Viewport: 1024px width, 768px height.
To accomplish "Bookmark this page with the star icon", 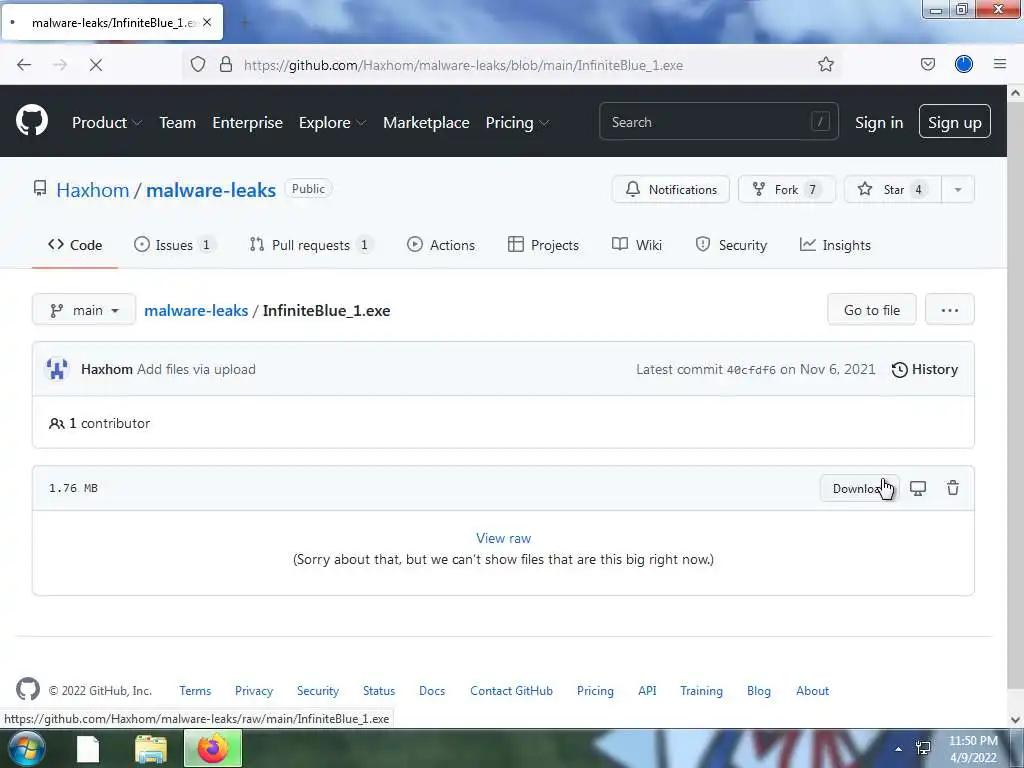I will (x=825, y=64).
